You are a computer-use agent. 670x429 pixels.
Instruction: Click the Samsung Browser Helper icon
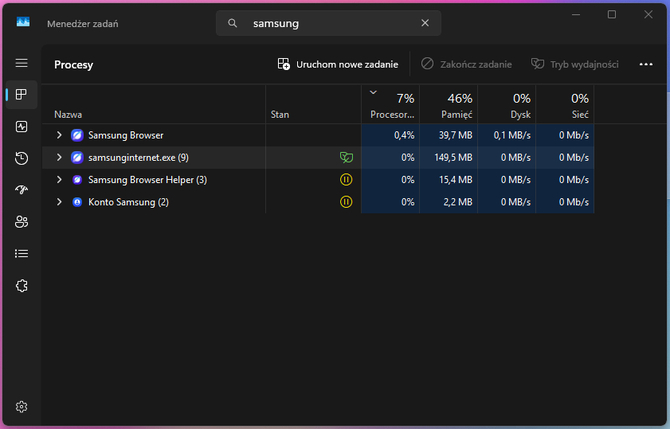(x=77, y=180)
